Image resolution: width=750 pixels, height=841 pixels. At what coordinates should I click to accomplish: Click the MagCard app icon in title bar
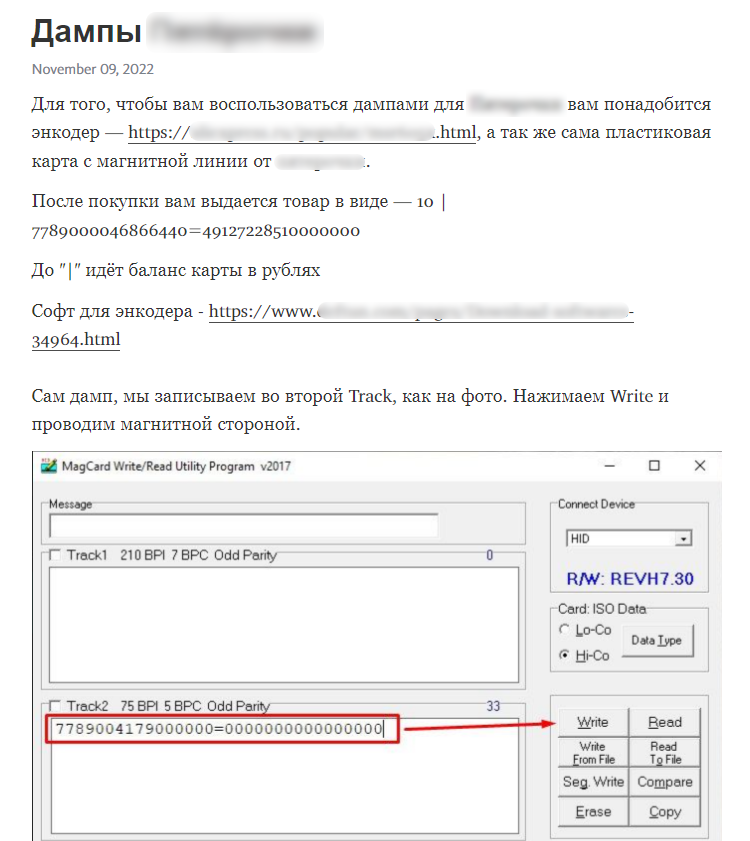48,466
